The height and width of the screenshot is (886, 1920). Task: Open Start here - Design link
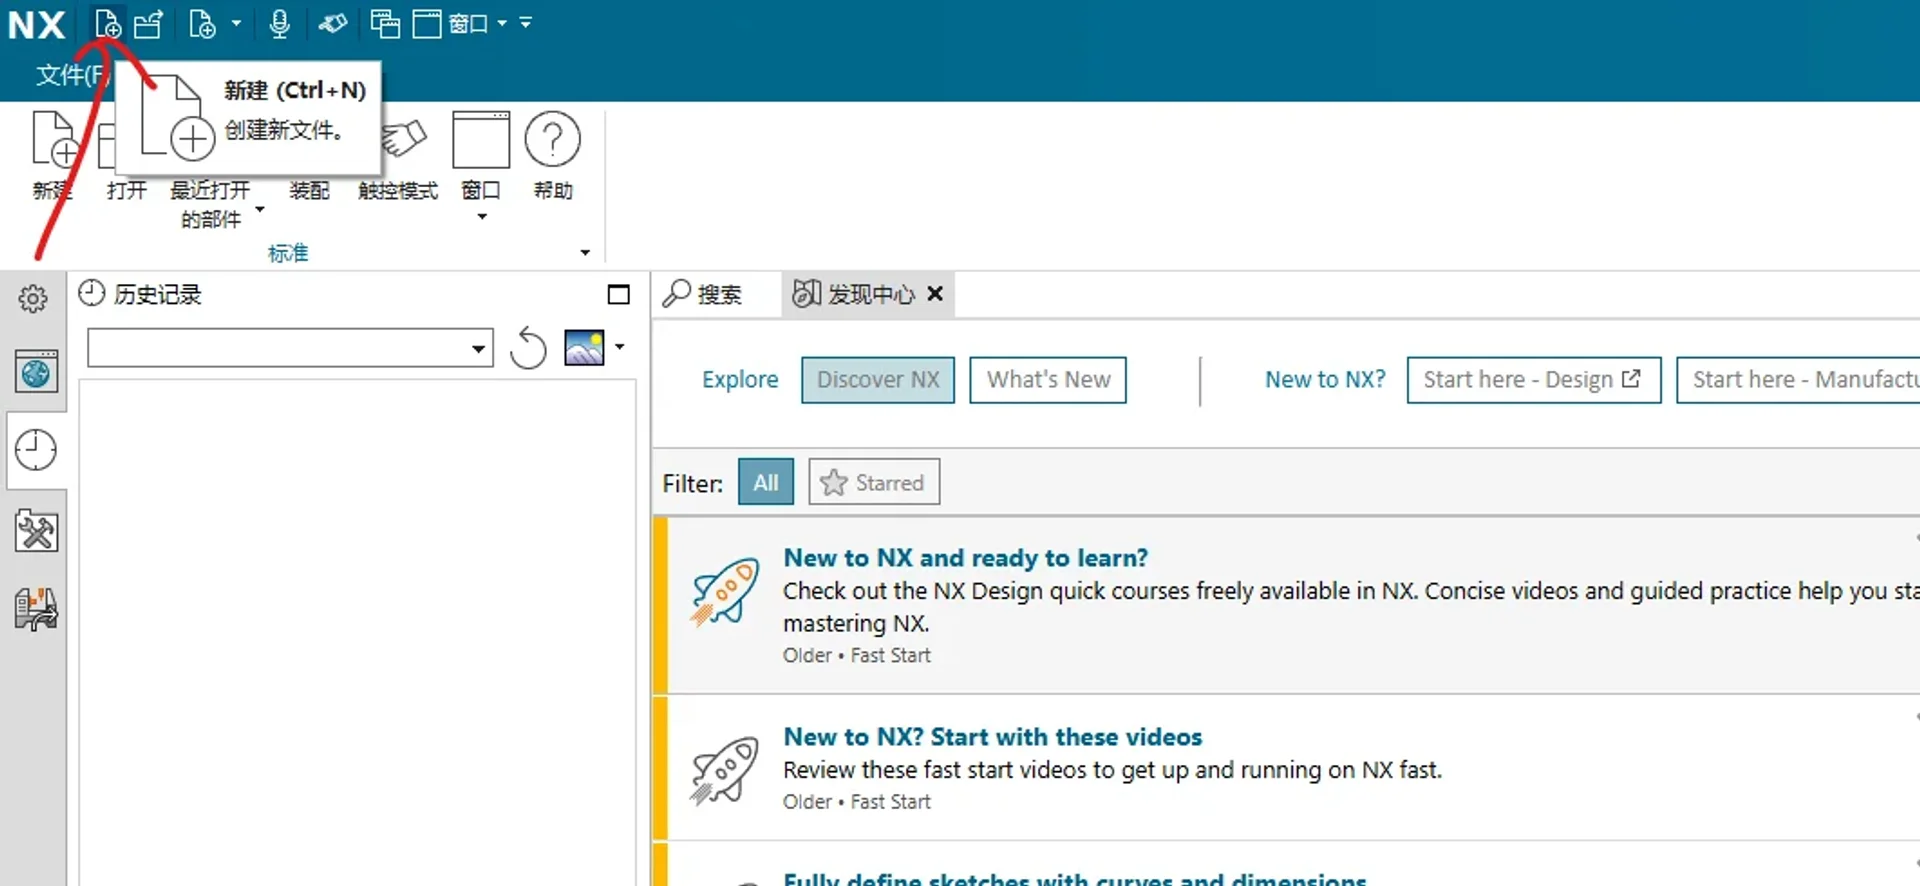pyautogui.click(x=1532, y=380)
